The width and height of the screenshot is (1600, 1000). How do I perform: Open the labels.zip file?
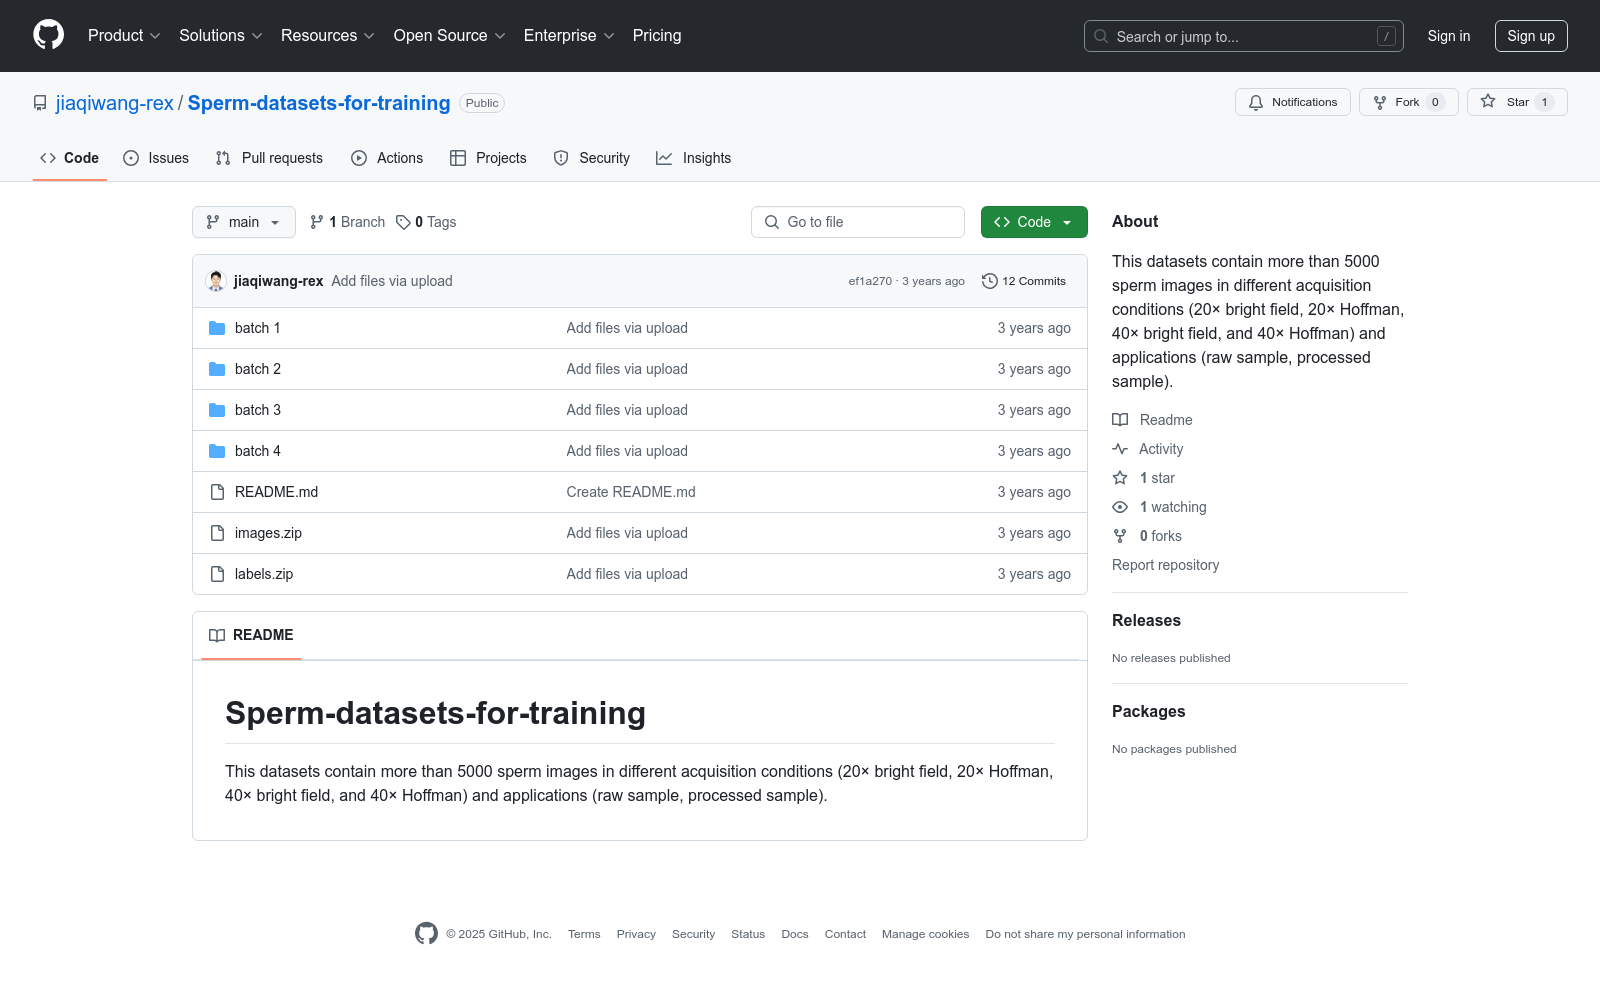[x=264, y=574]
